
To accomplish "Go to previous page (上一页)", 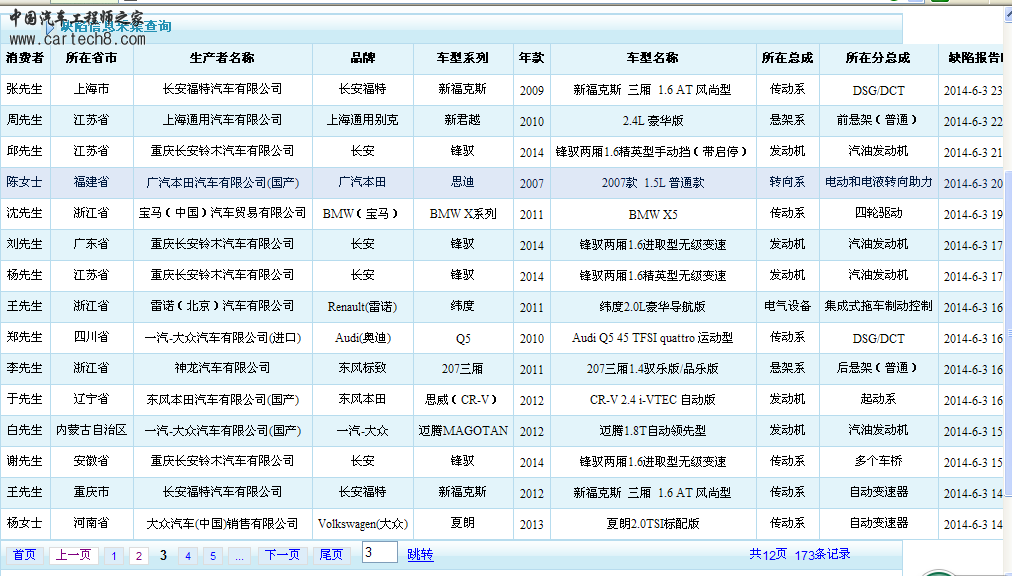I will click(x=73, y=555).
